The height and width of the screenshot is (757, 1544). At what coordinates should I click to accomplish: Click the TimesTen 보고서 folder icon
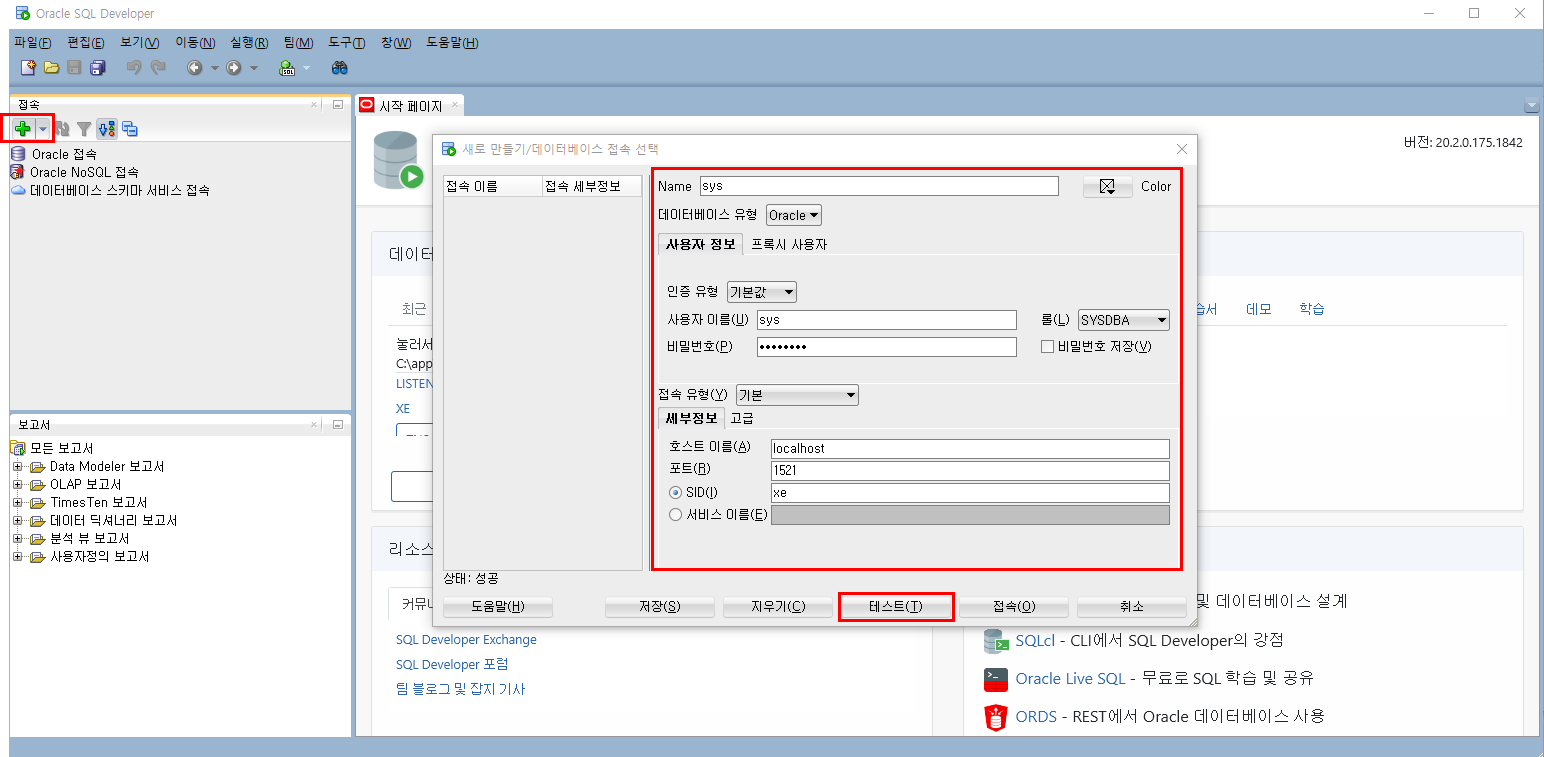[x=38, y=502]
